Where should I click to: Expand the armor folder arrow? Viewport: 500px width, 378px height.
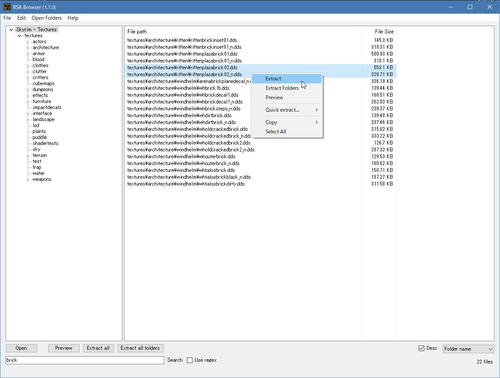pyautogui.click(x=28, y=54)
